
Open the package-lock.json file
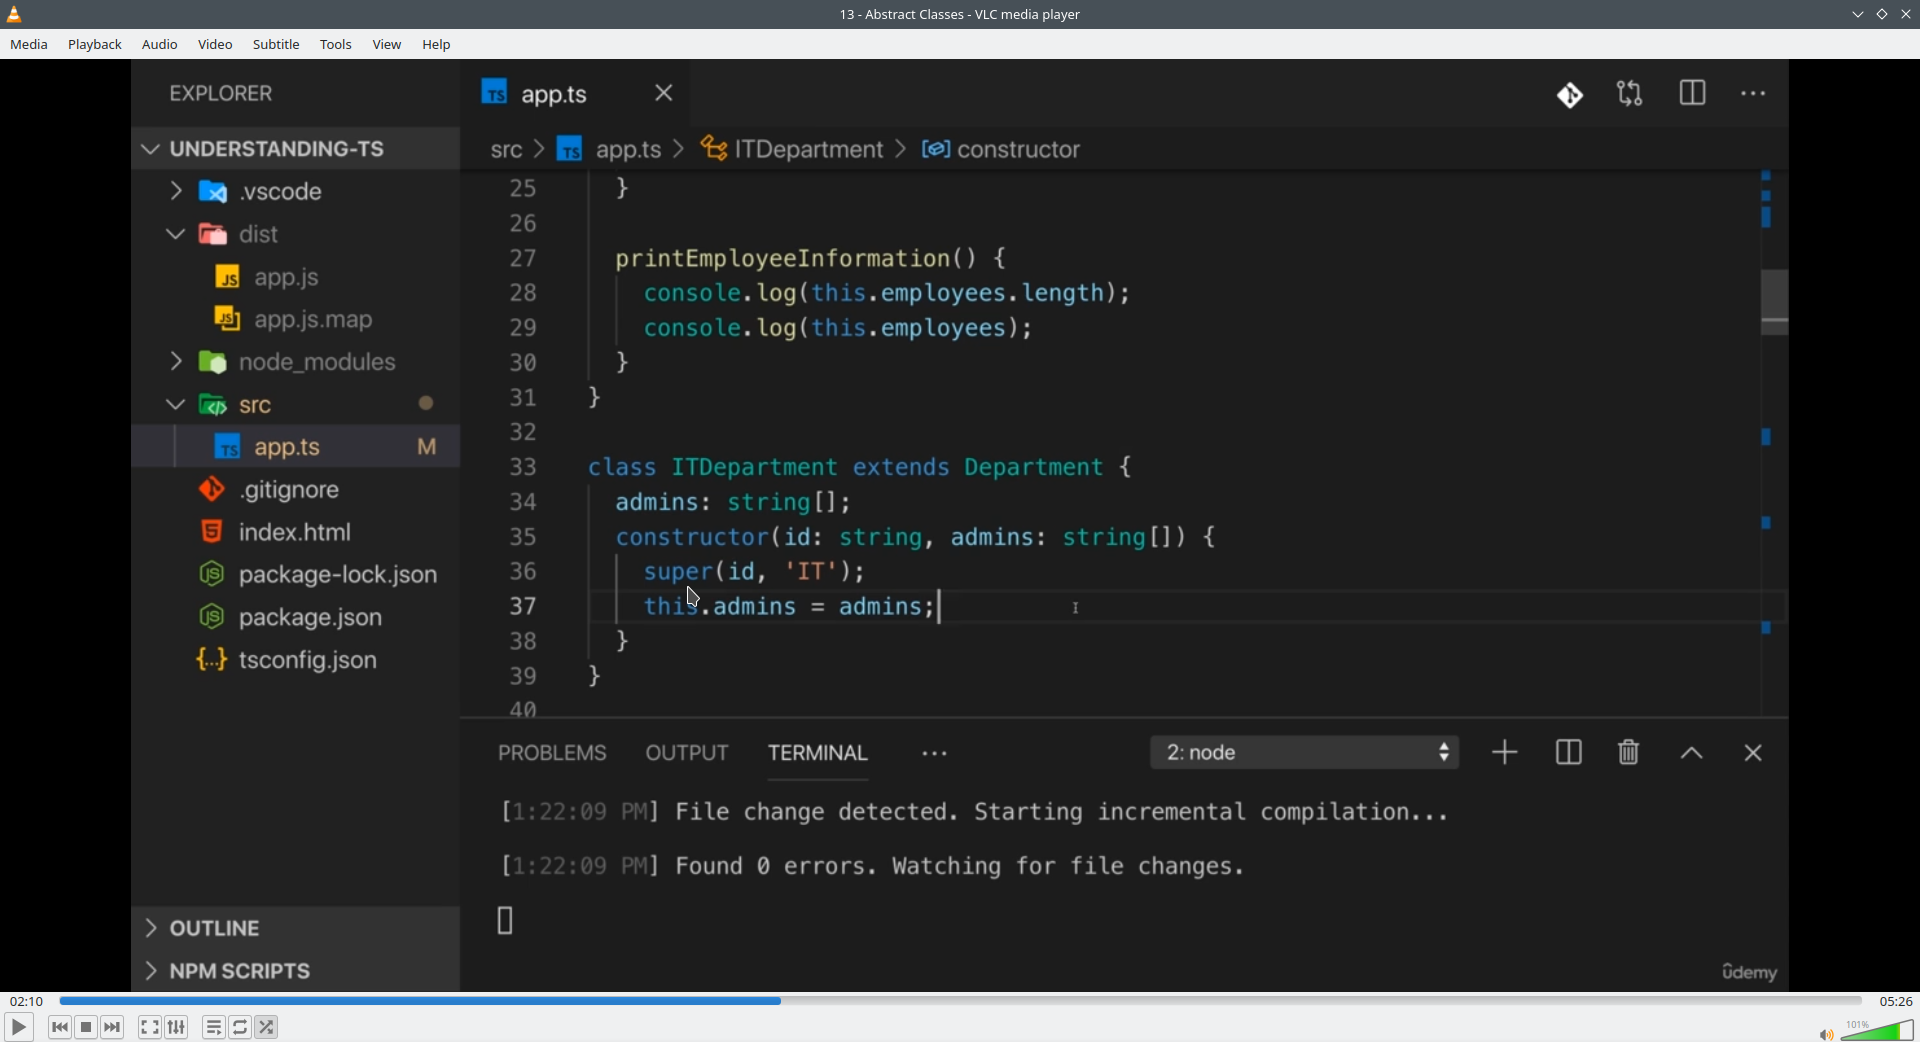[296, 575]
